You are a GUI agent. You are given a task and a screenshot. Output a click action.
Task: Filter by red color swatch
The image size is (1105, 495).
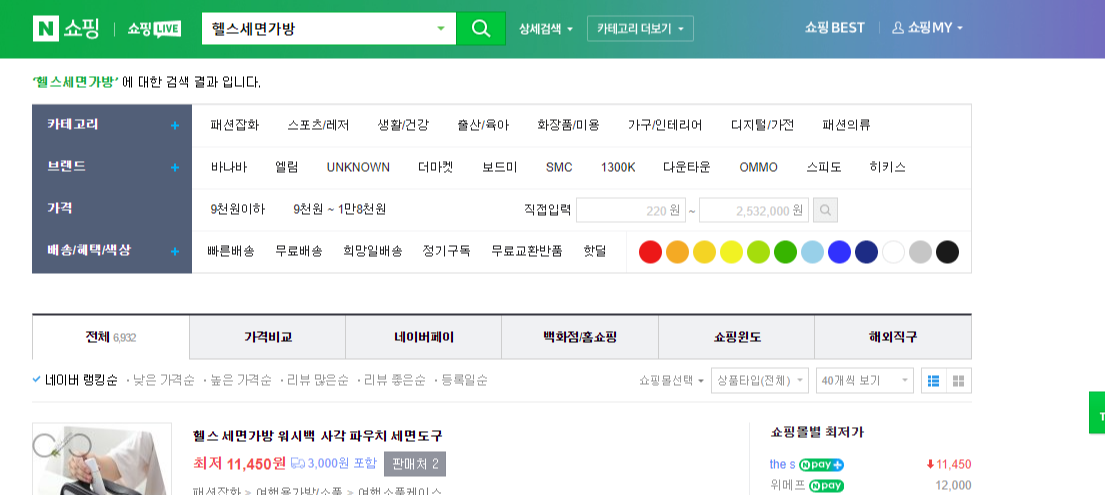coord(650,252)
